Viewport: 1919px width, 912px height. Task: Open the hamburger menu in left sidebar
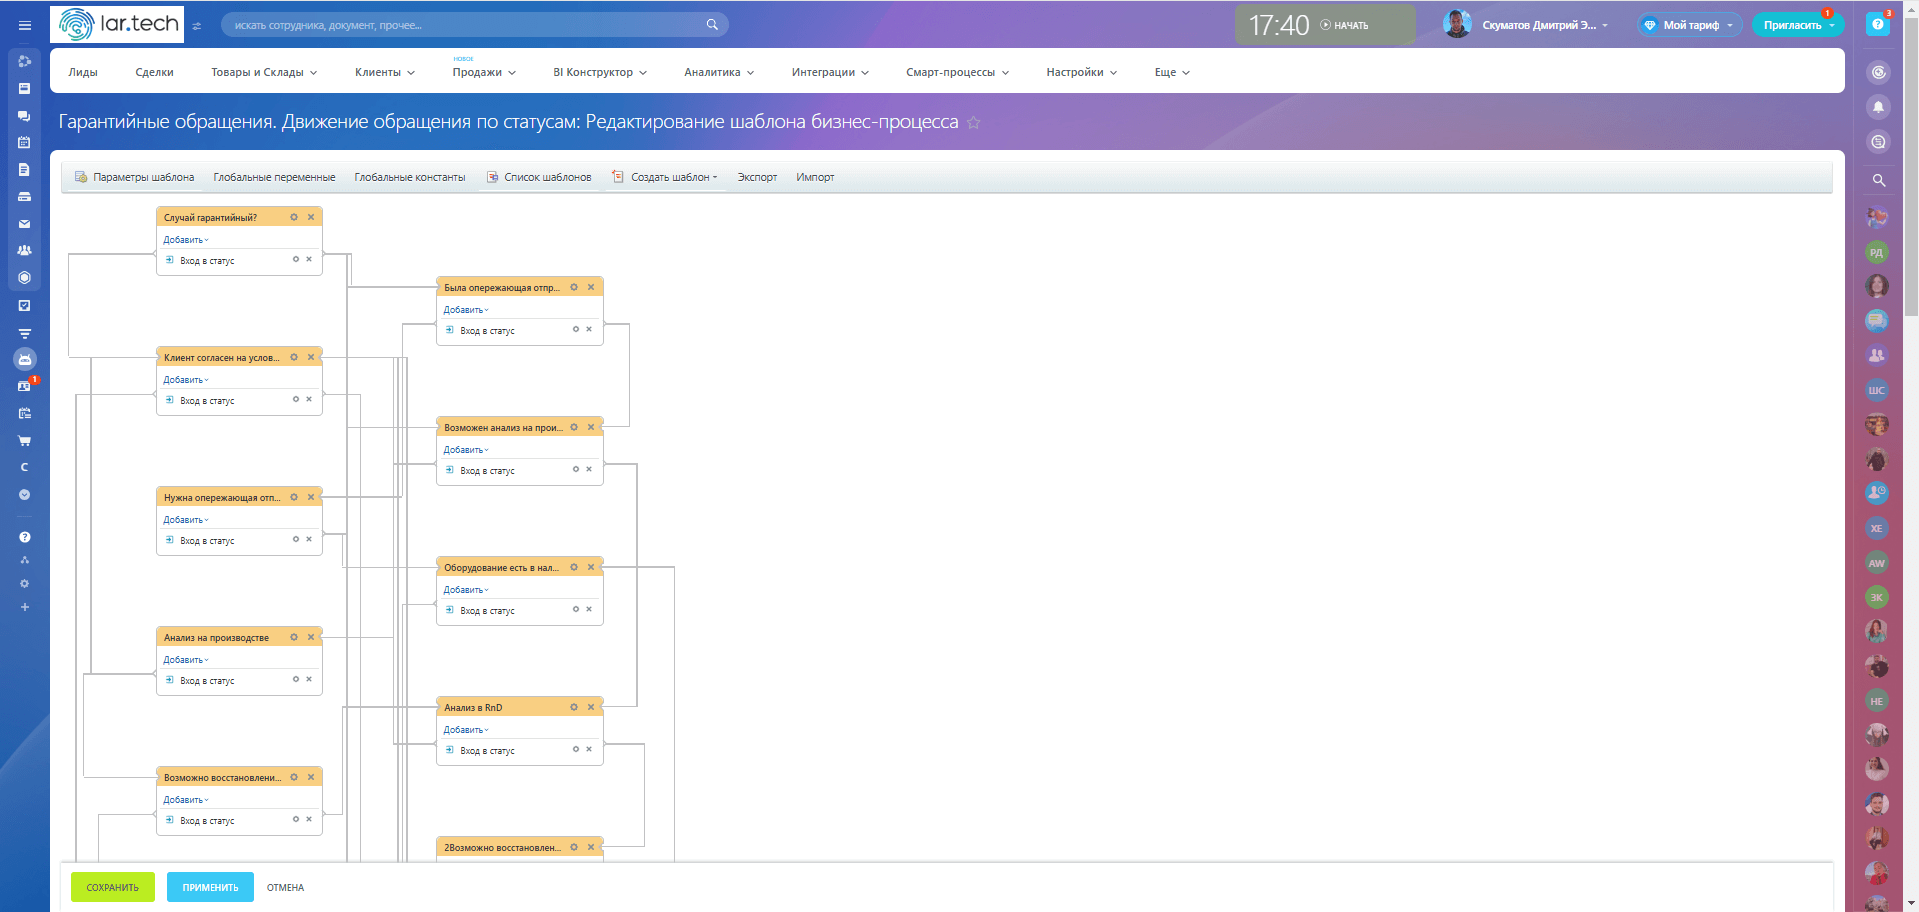point(25,26)
